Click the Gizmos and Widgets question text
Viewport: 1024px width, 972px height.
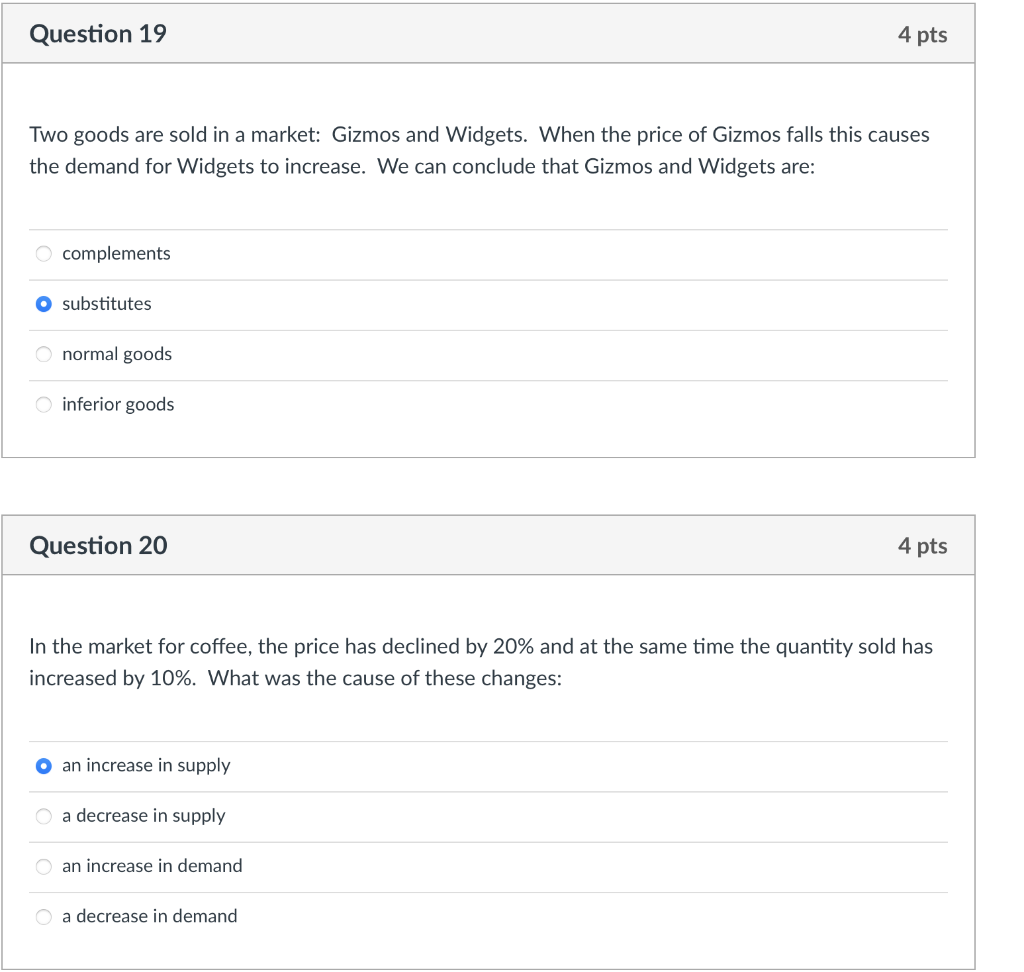479,150
